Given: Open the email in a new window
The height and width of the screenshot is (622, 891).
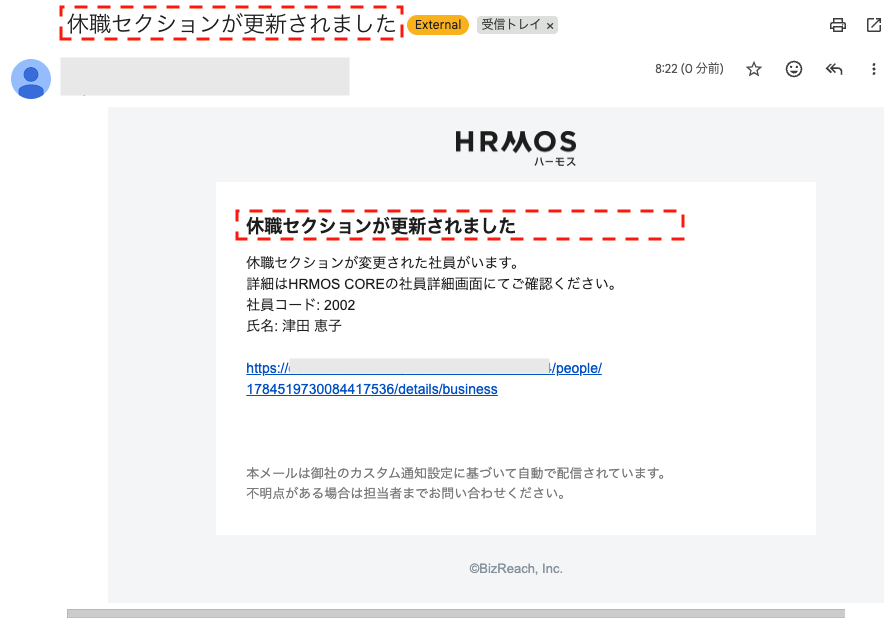Looking at the screenshot, I should click(873, 25).
